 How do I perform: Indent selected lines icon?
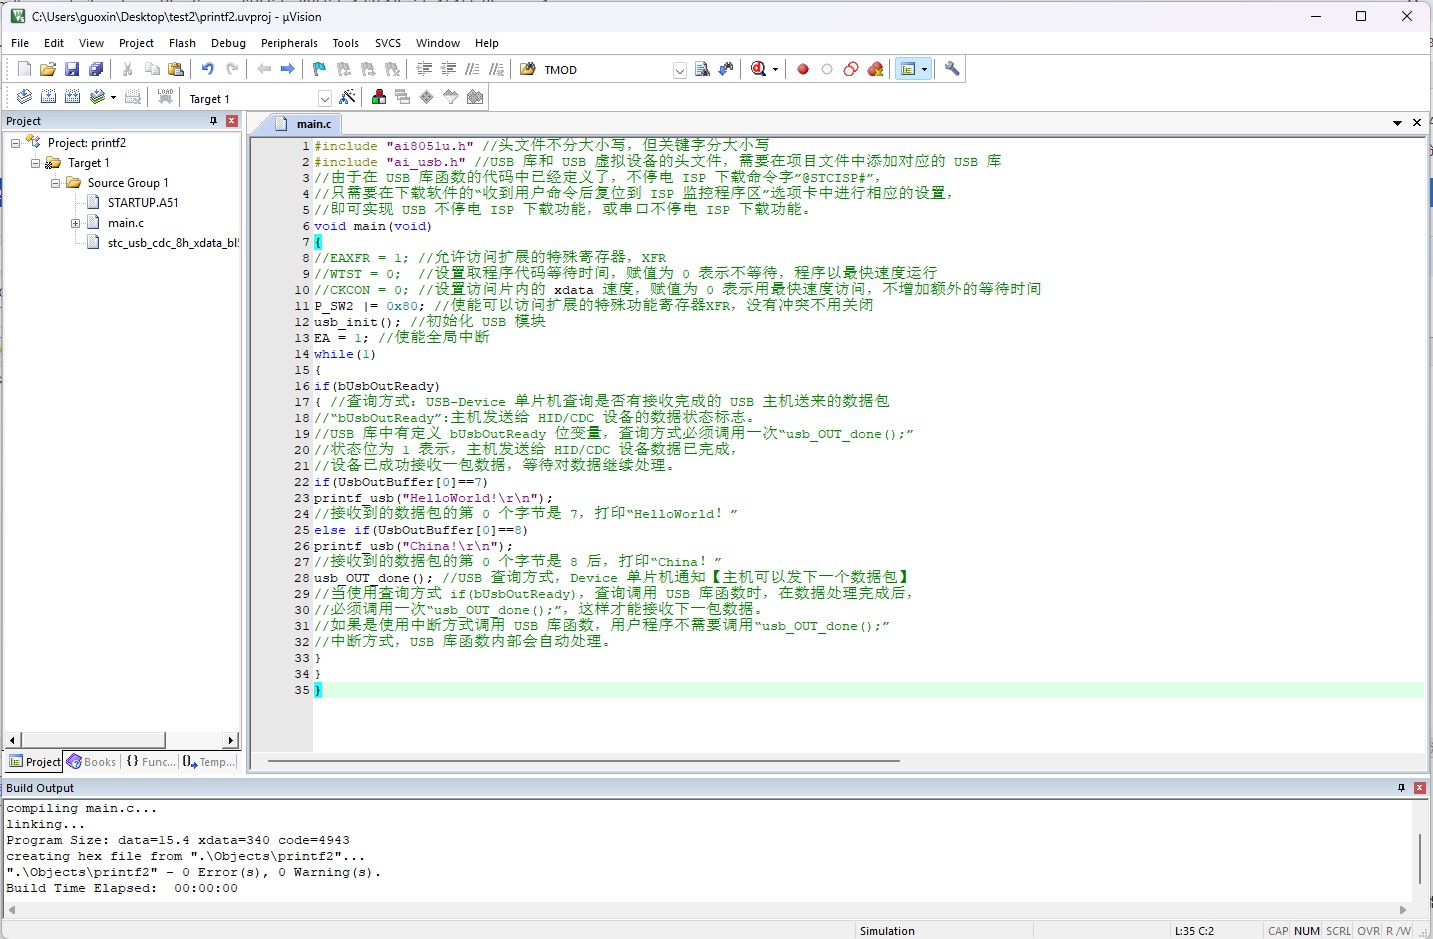click(x=424, y=69)
